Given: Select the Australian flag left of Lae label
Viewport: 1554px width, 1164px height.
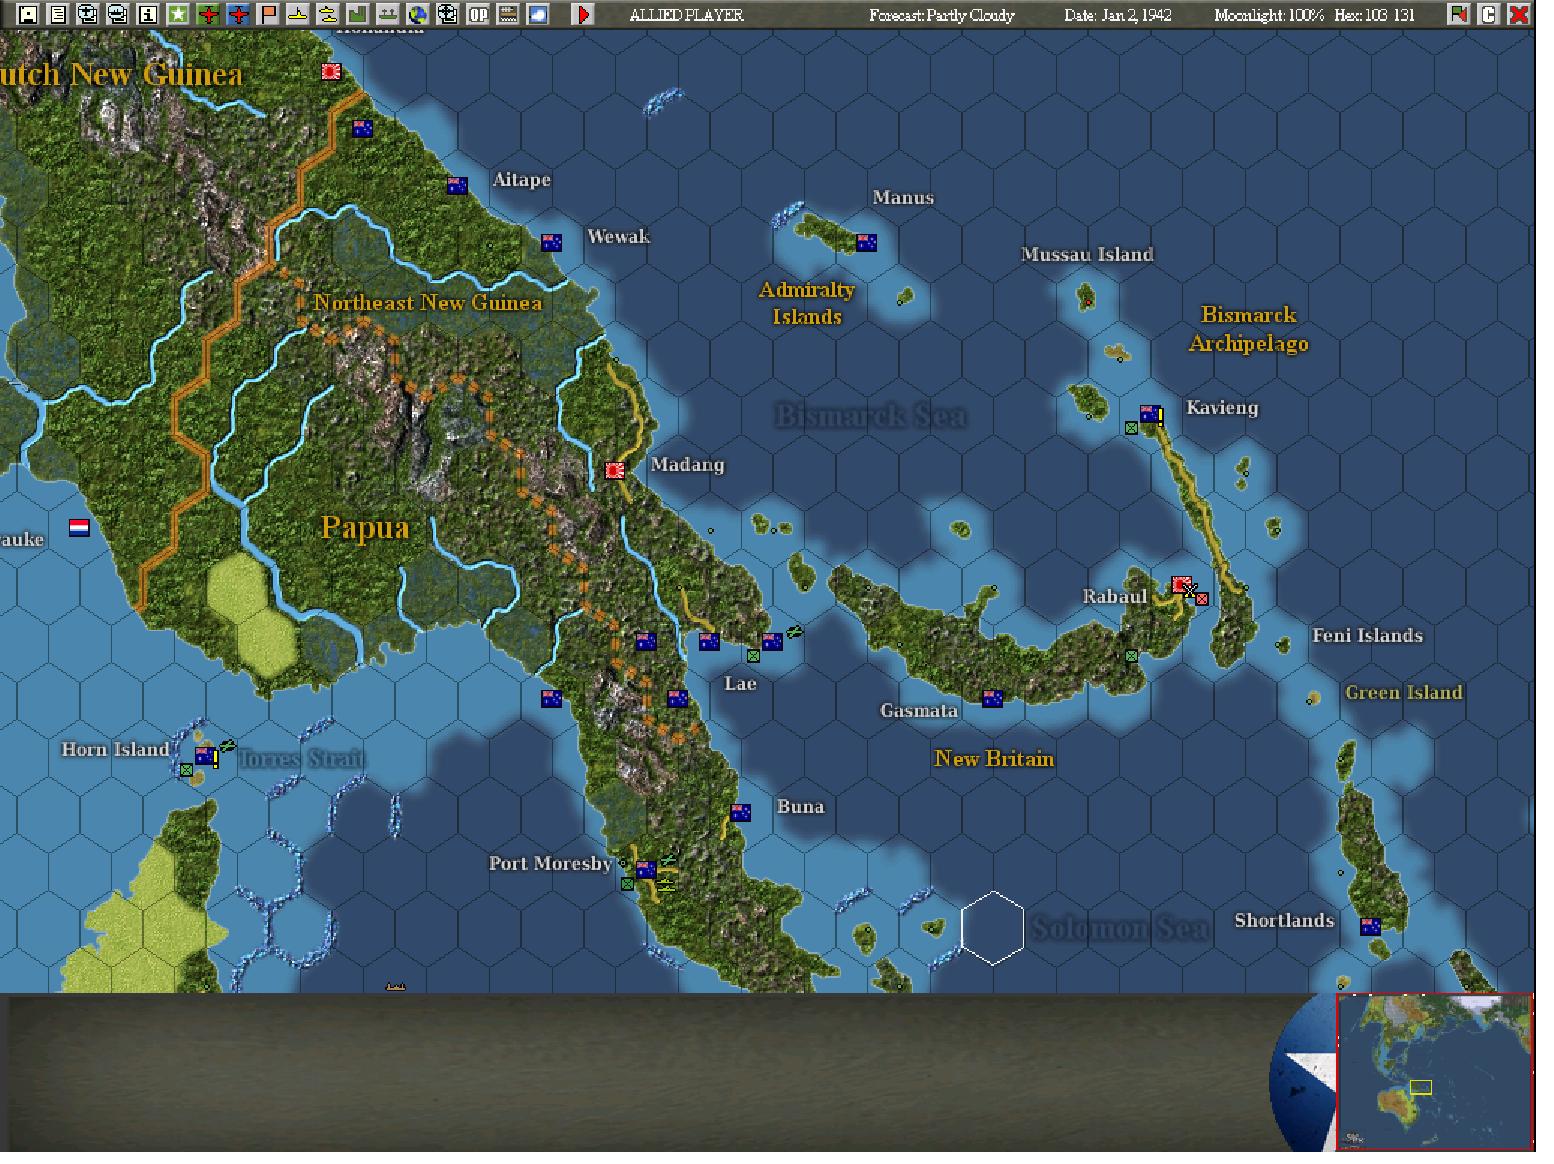Looking at the screenshot, I should pos(709,641).
